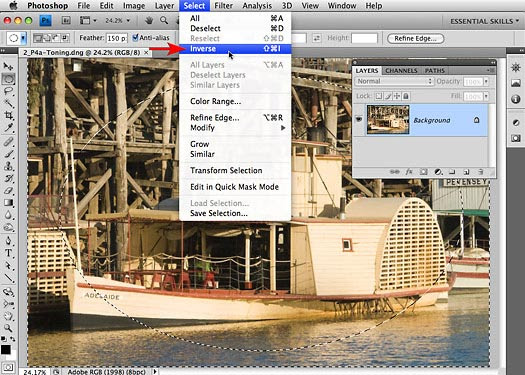Select the Hand tool in toolbox
Image resolution: width=525 pixels, height=375 pixels.
(8, 316)
